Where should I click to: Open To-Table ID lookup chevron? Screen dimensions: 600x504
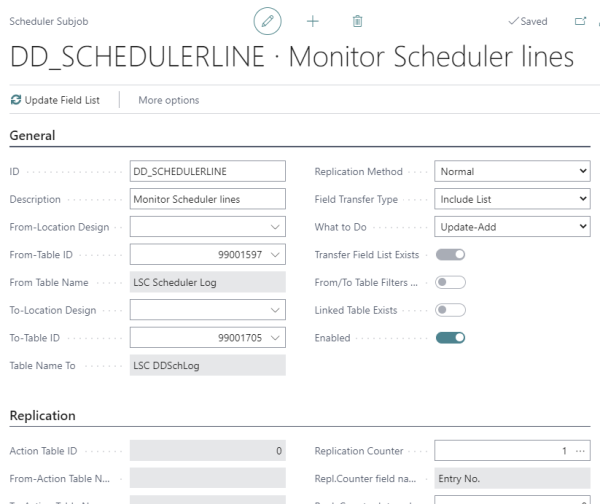(275, 338)
